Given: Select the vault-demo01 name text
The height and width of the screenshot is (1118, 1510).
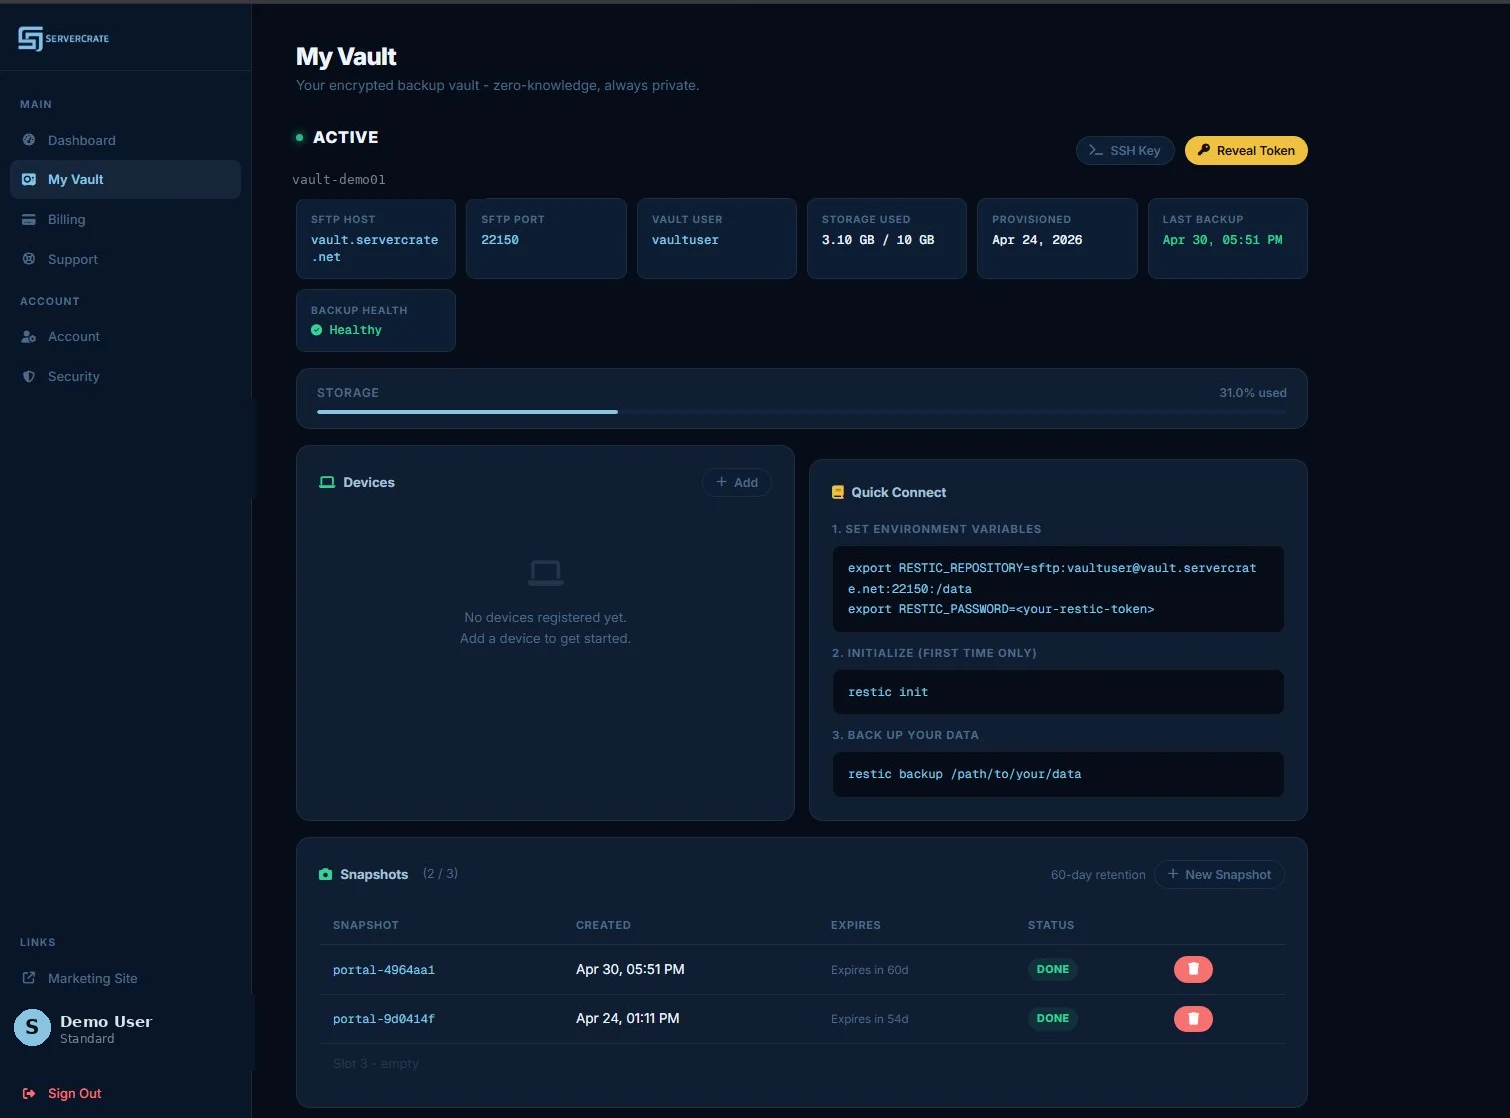Looking at the screenshot, I should point(339,180).
